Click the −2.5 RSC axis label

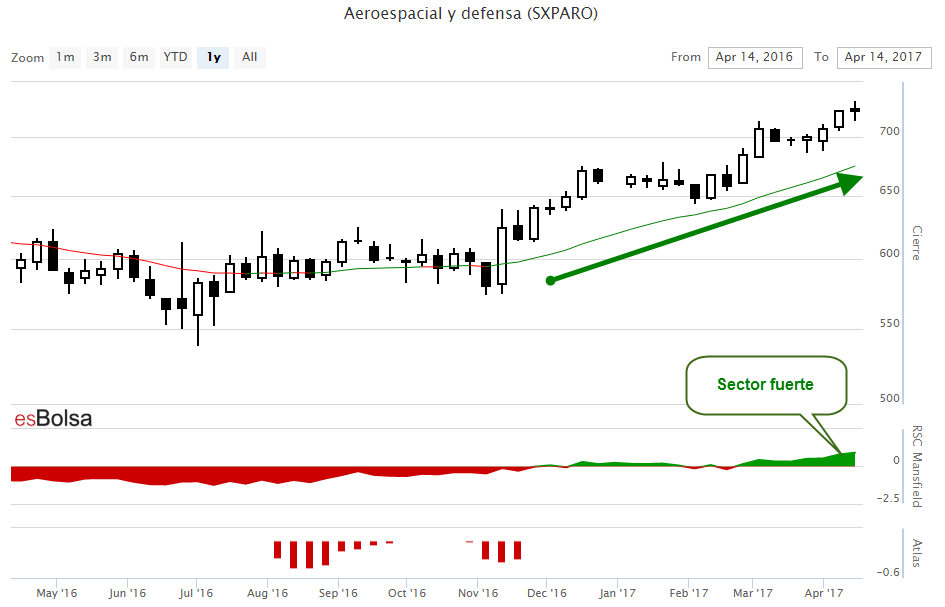(888, 498)
